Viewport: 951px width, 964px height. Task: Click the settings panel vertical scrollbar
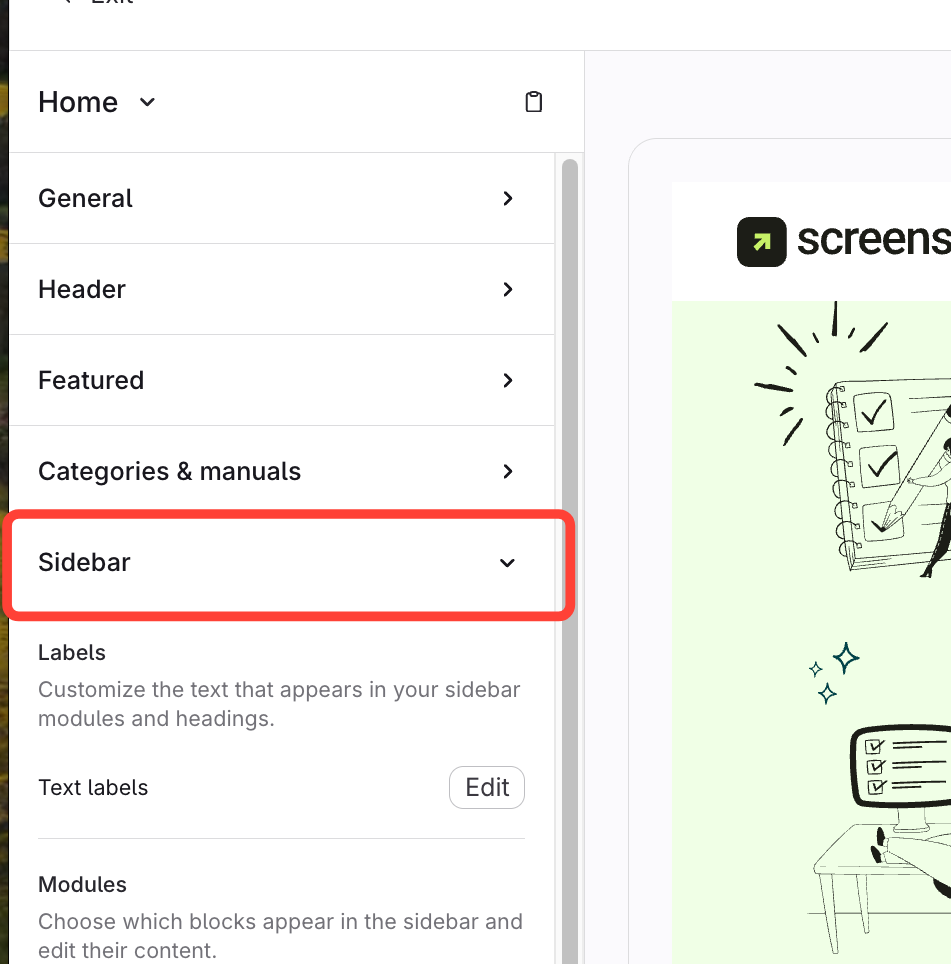570,559
